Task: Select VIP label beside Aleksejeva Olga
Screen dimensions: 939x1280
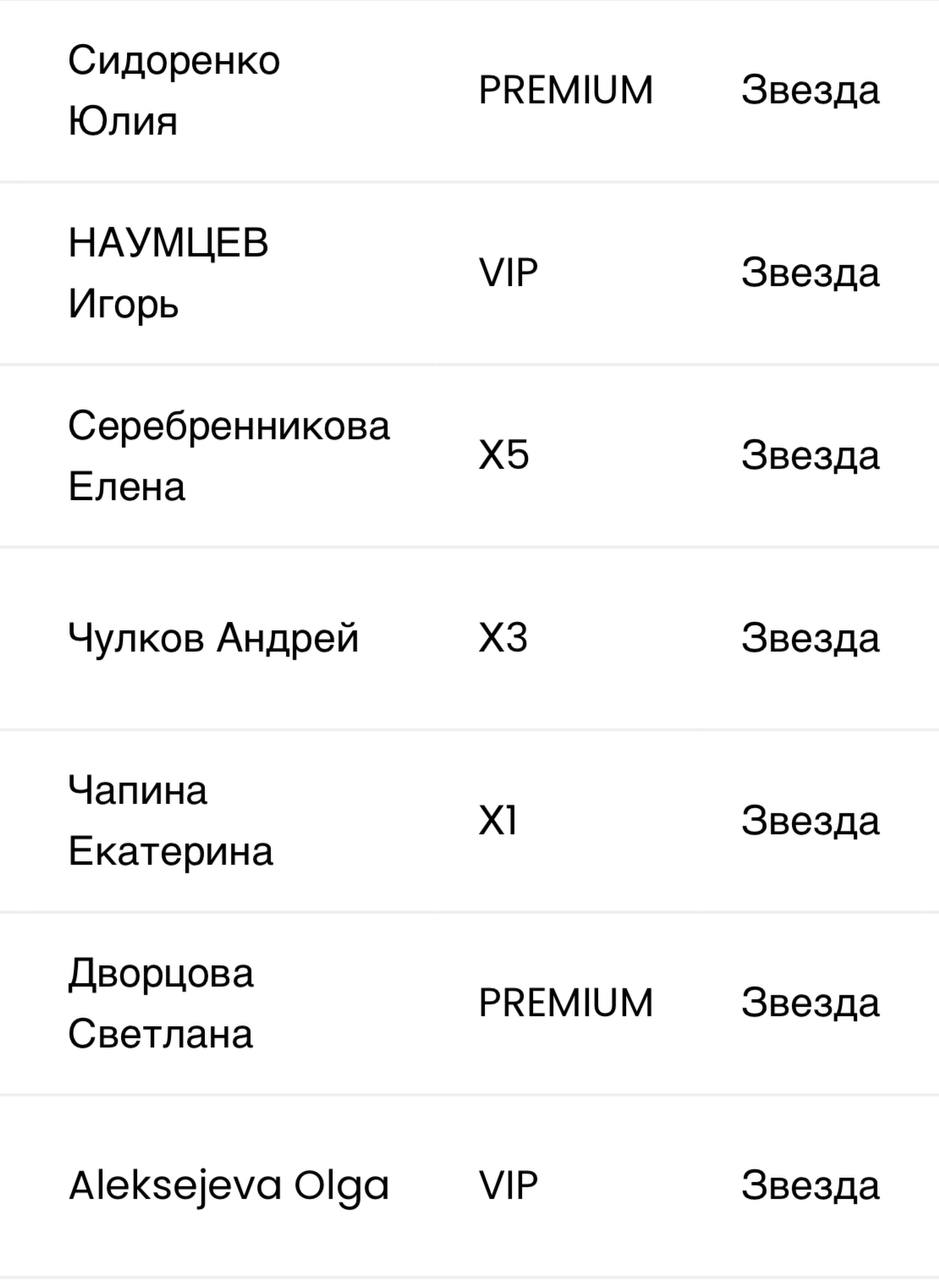Action: point(508,1185)
